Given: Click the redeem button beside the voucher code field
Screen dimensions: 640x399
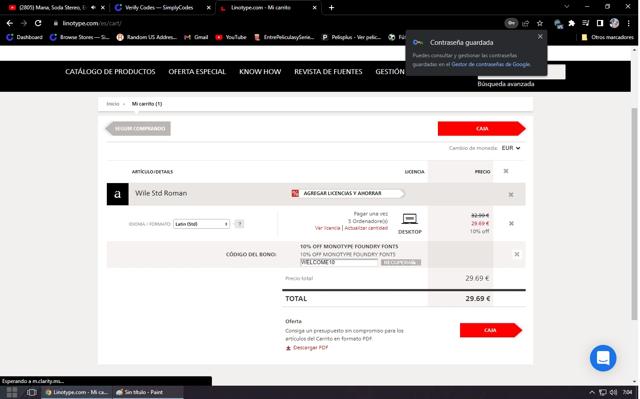Looking at the screenshot, I should click(401, 262).
